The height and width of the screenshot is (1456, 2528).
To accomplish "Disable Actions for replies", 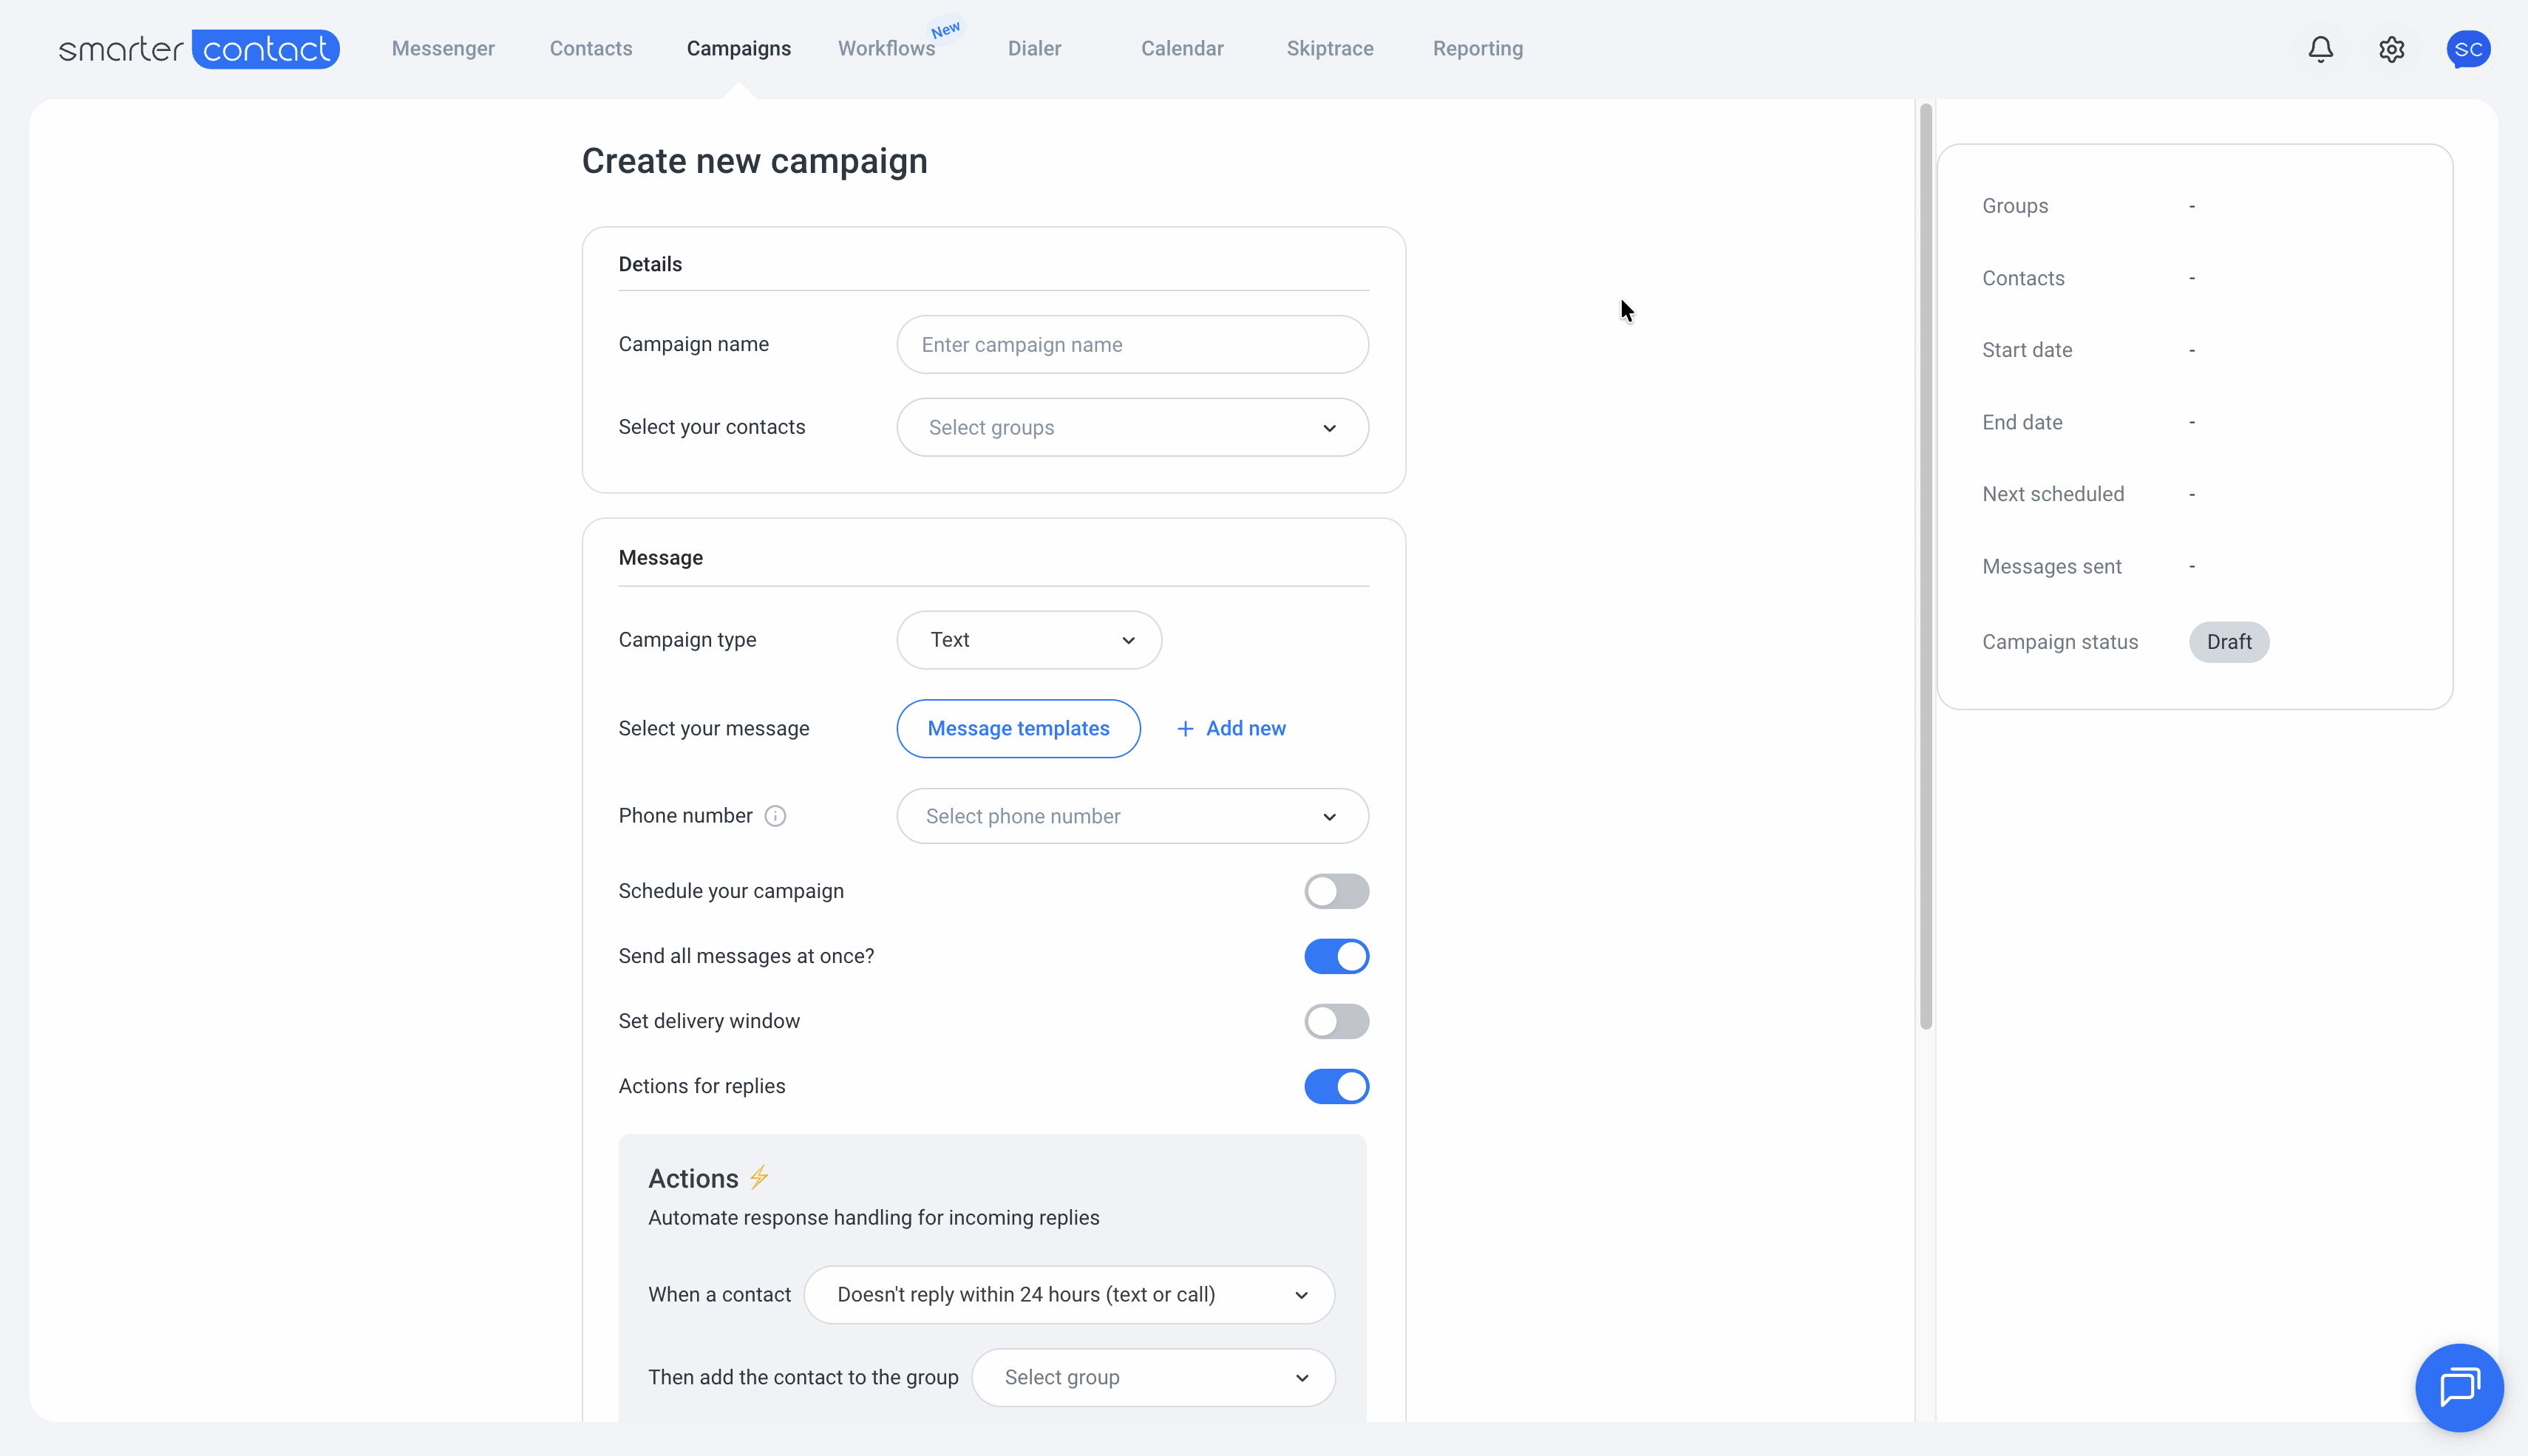I will 1336,1086.
